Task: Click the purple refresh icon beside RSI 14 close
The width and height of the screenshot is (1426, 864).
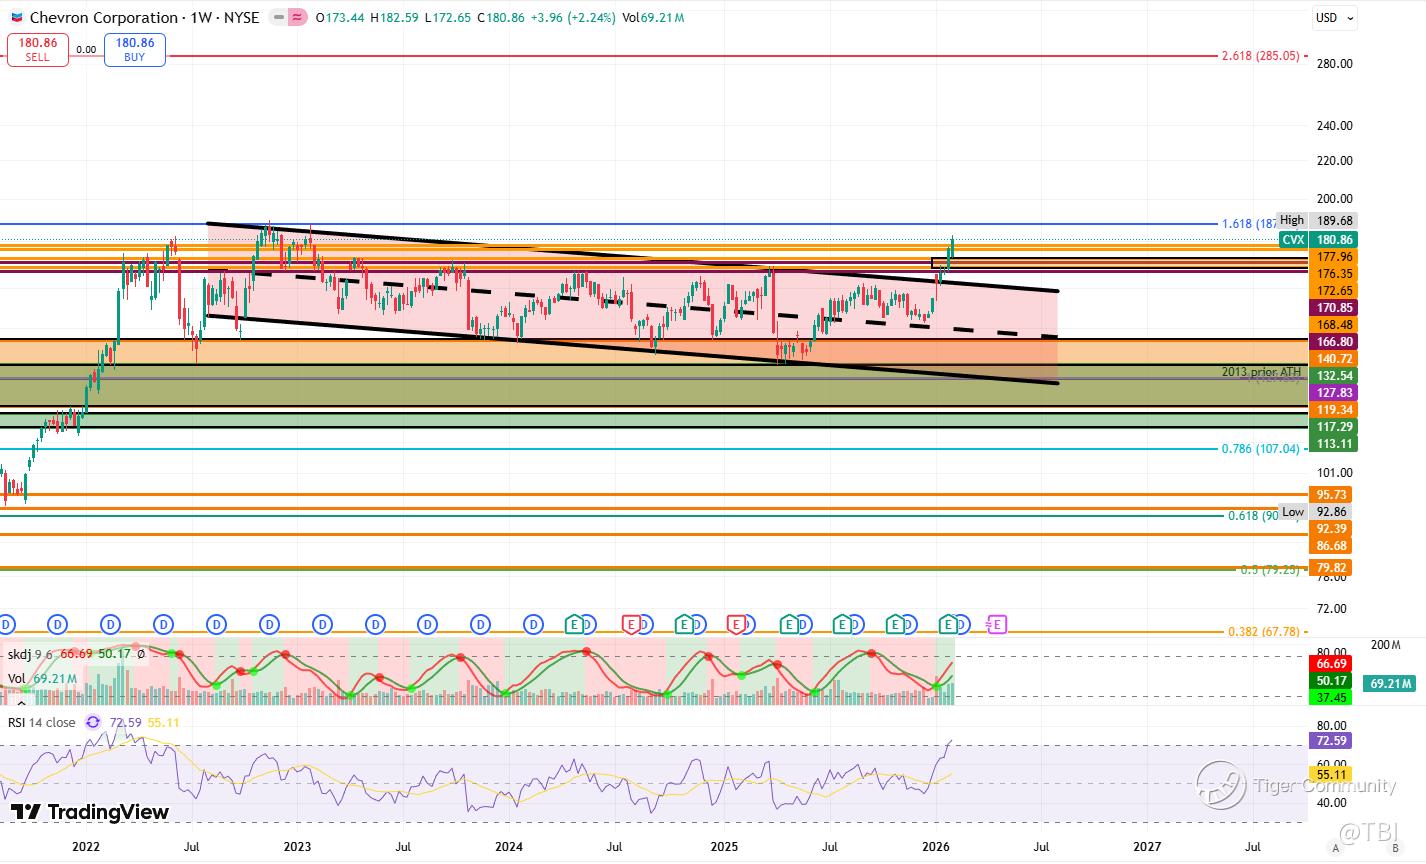Action: coord(93,722)
